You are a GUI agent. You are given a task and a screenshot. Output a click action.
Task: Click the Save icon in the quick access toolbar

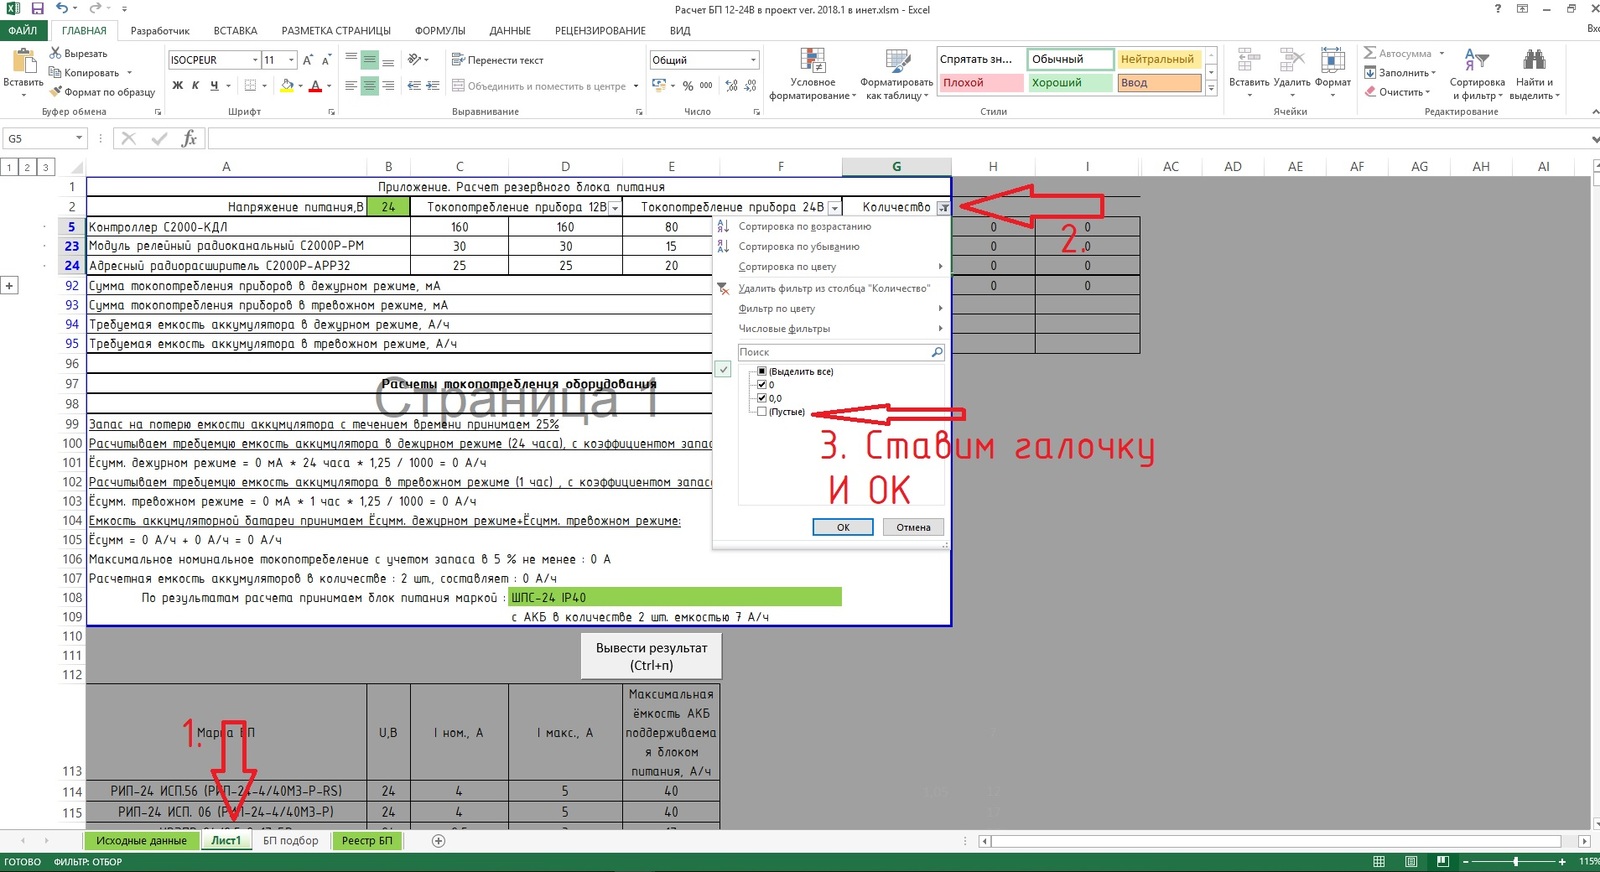coord(37,9)
